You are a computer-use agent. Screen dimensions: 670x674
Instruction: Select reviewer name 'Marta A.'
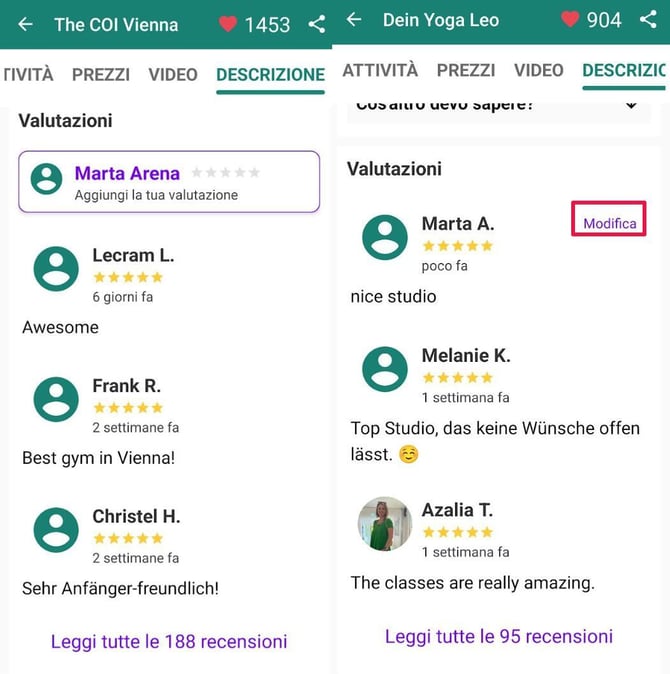(458, 224)
